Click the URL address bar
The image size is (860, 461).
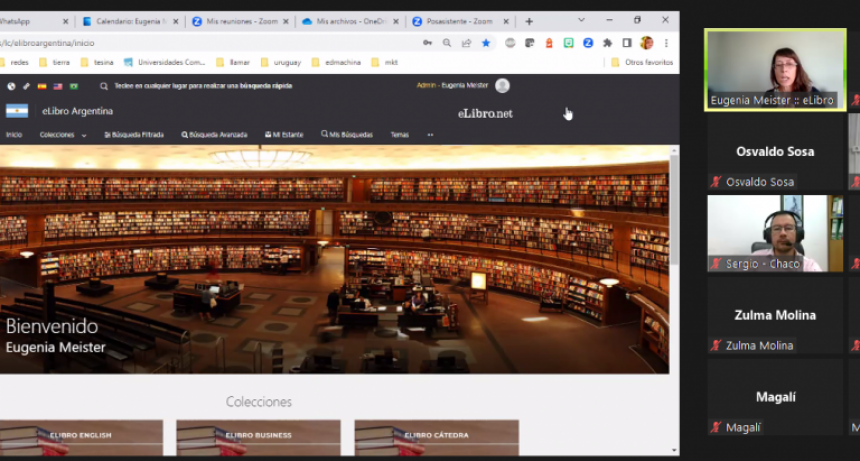click(x=208, y=43)
